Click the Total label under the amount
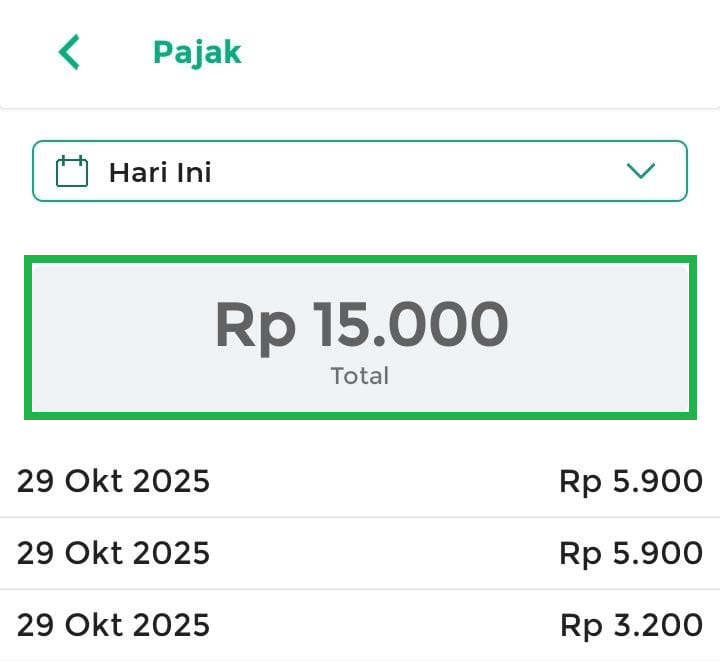Screen dimensions: 720x661 360,376
